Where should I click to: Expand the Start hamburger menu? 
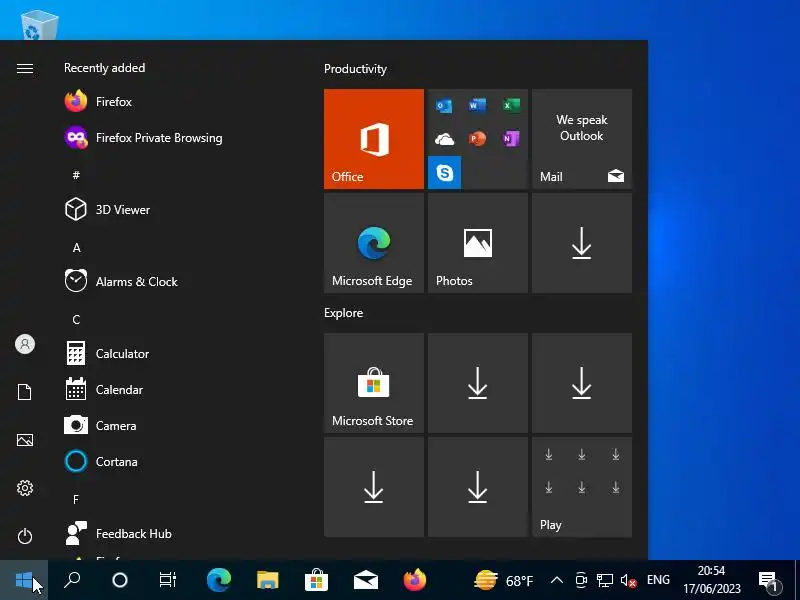(x=24, y=68)
